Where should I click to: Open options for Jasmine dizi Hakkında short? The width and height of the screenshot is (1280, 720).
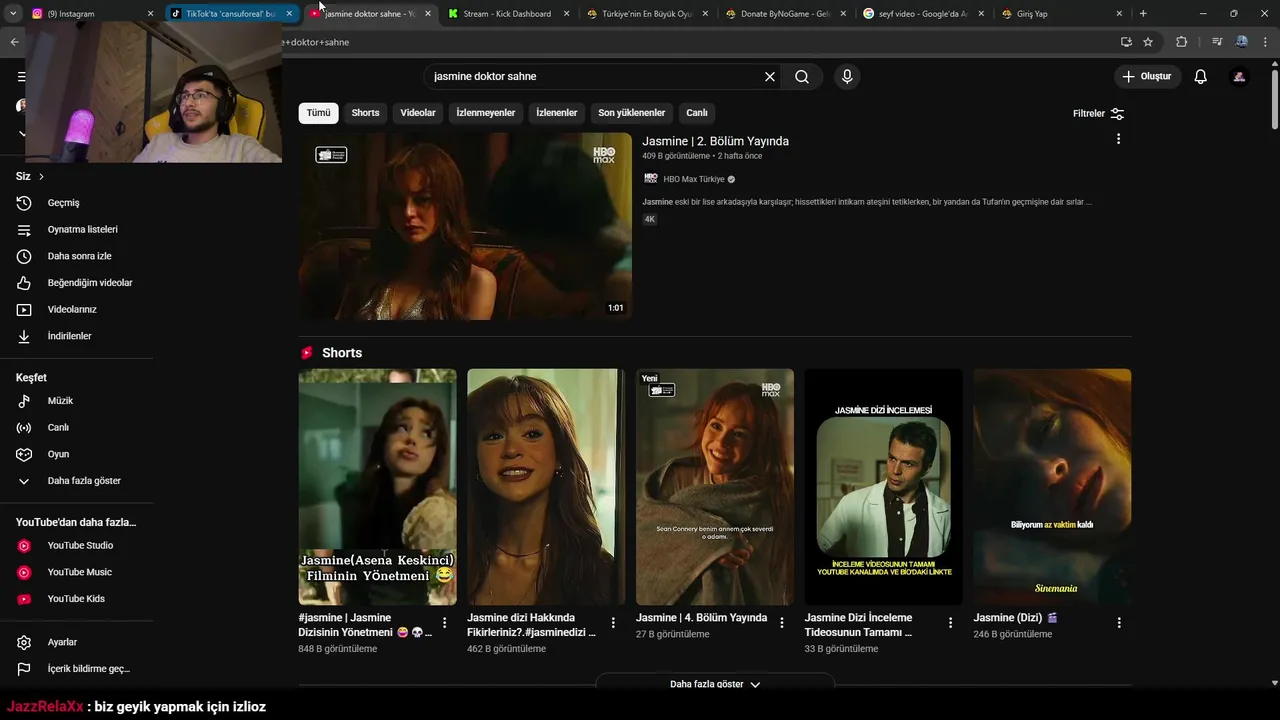[x=613, y=623]
